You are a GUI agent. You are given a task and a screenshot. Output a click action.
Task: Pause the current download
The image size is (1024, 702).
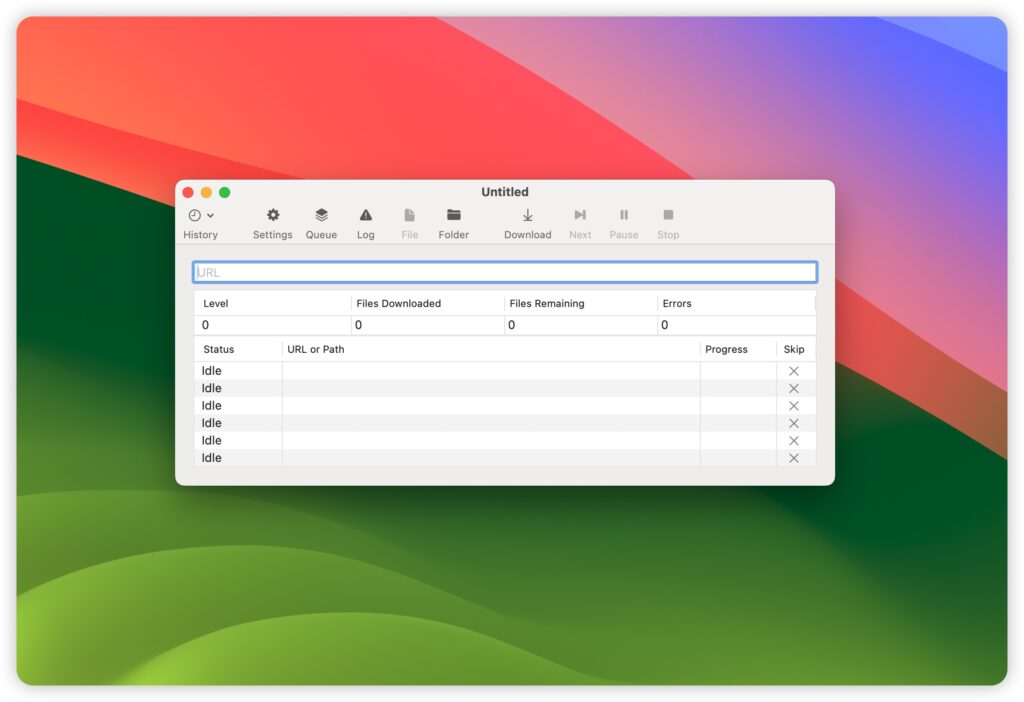623,222
